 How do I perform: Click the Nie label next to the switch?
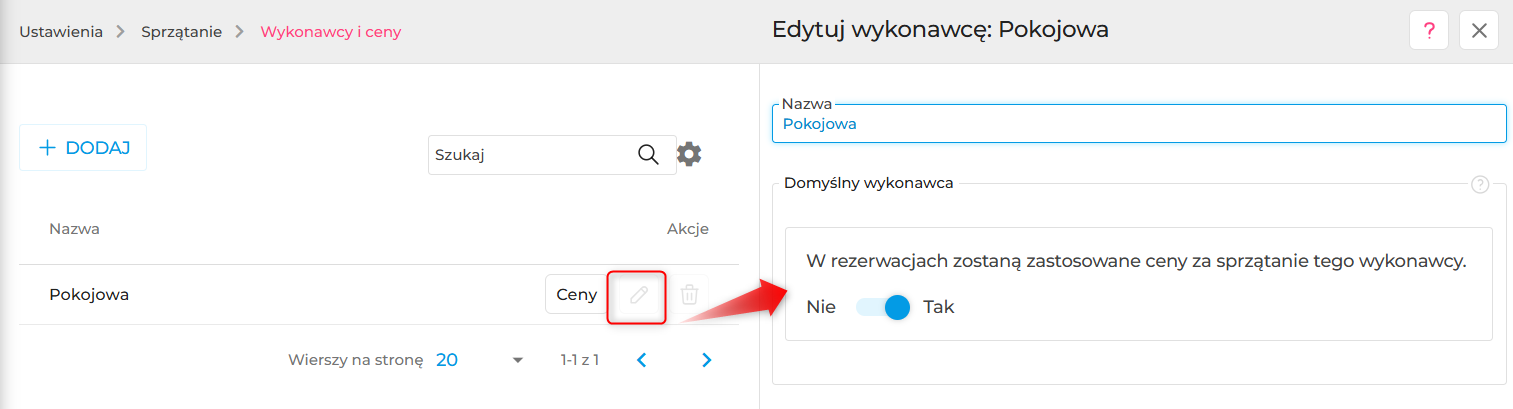[821, 307]
